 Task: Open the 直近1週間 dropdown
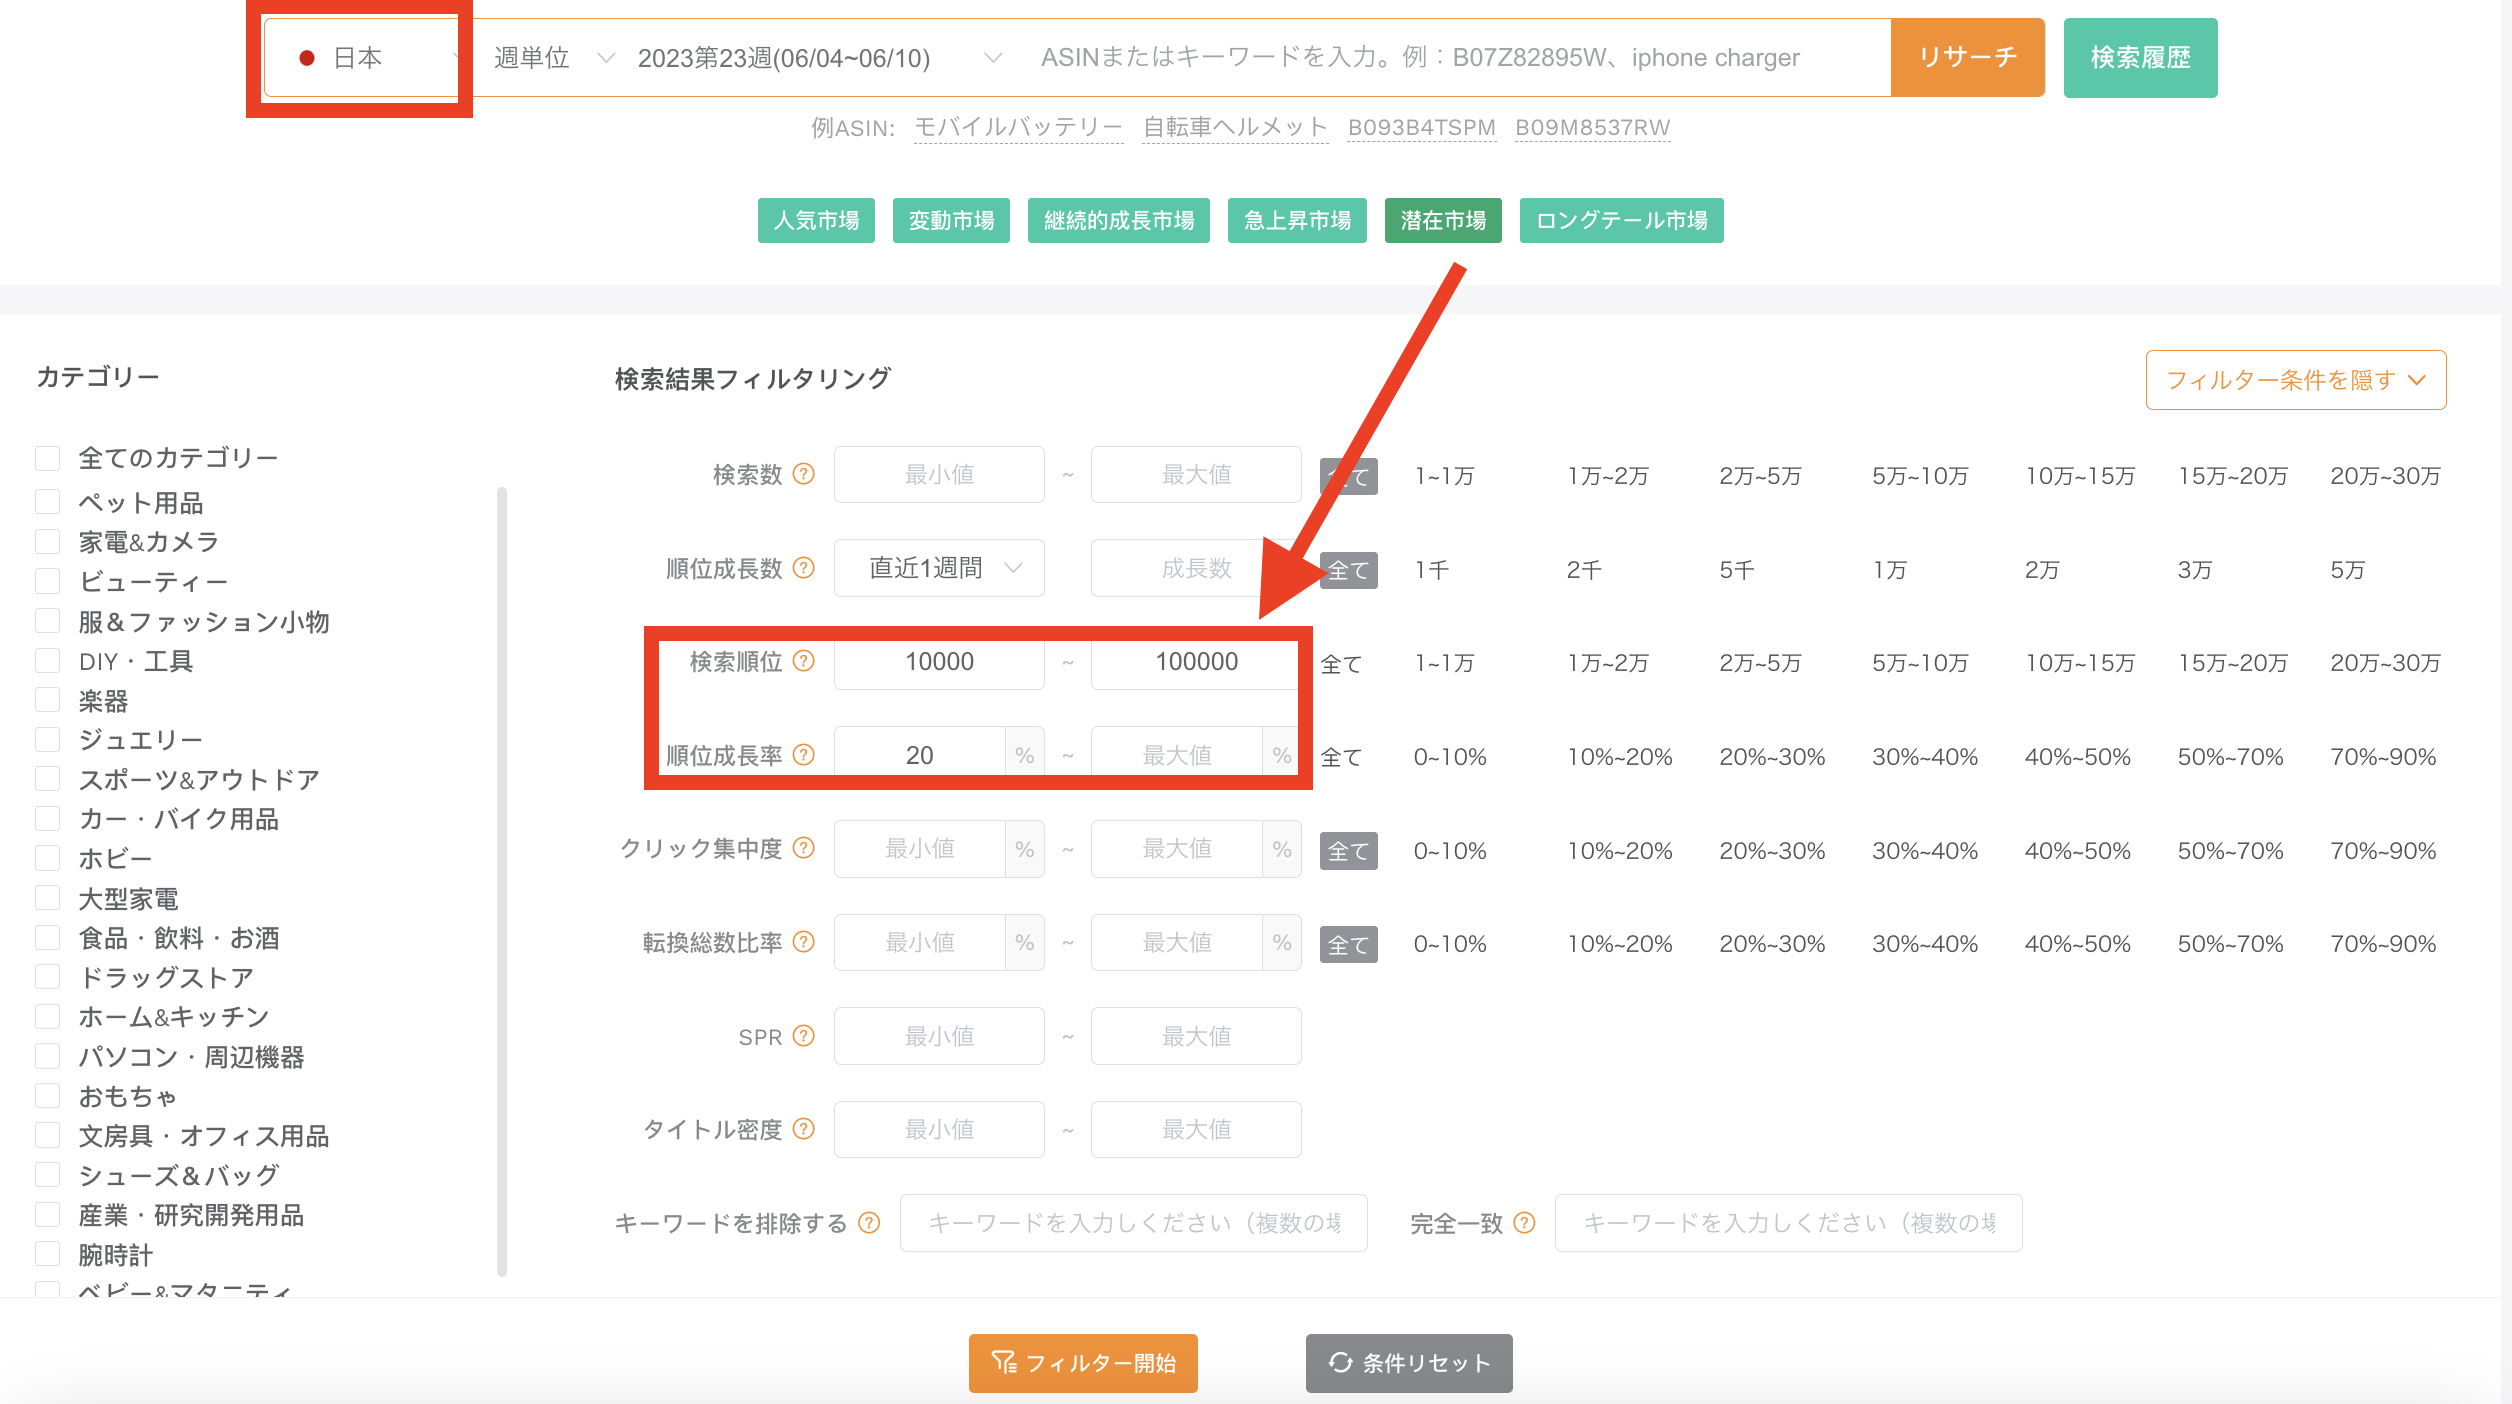(939, 568)
